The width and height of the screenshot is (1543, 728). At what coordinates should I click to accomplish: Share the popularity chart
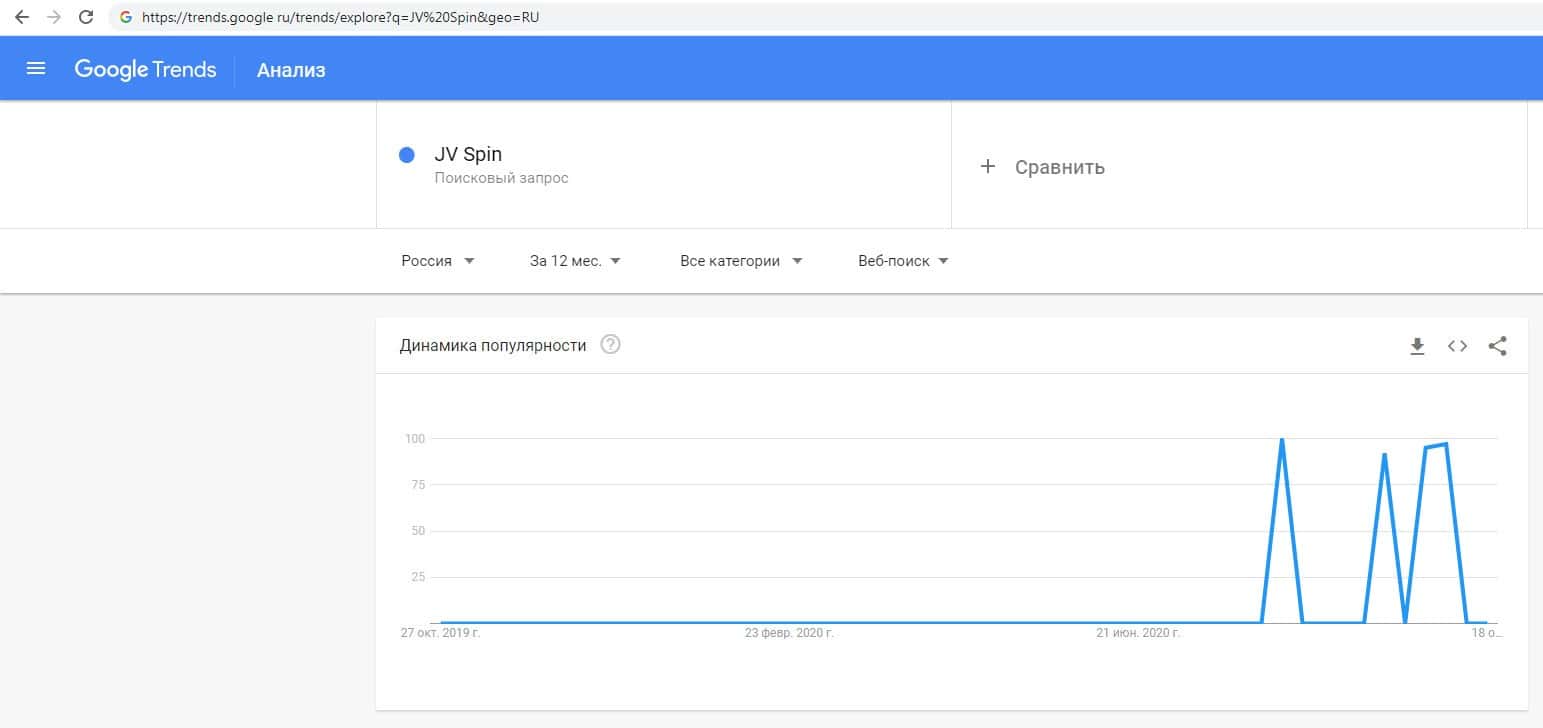(1497, 346)
